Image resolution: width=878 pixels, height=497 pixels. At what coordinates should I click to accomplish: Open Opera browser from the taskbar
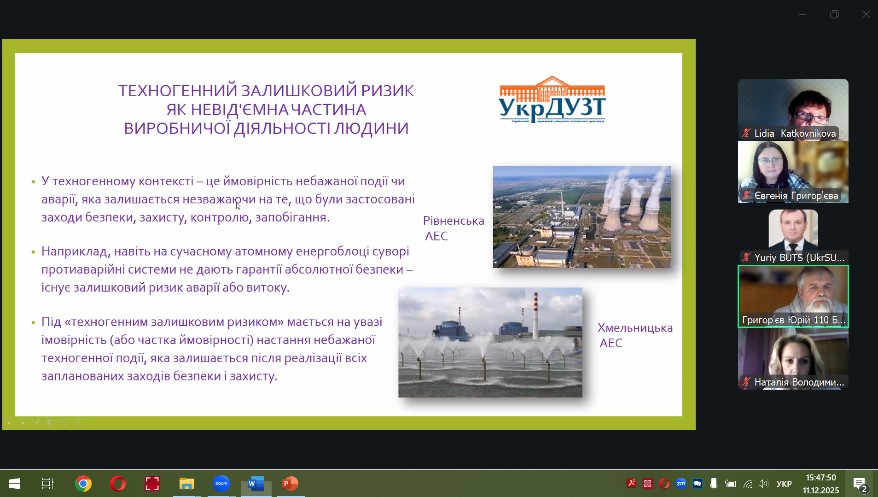point(118,484)
